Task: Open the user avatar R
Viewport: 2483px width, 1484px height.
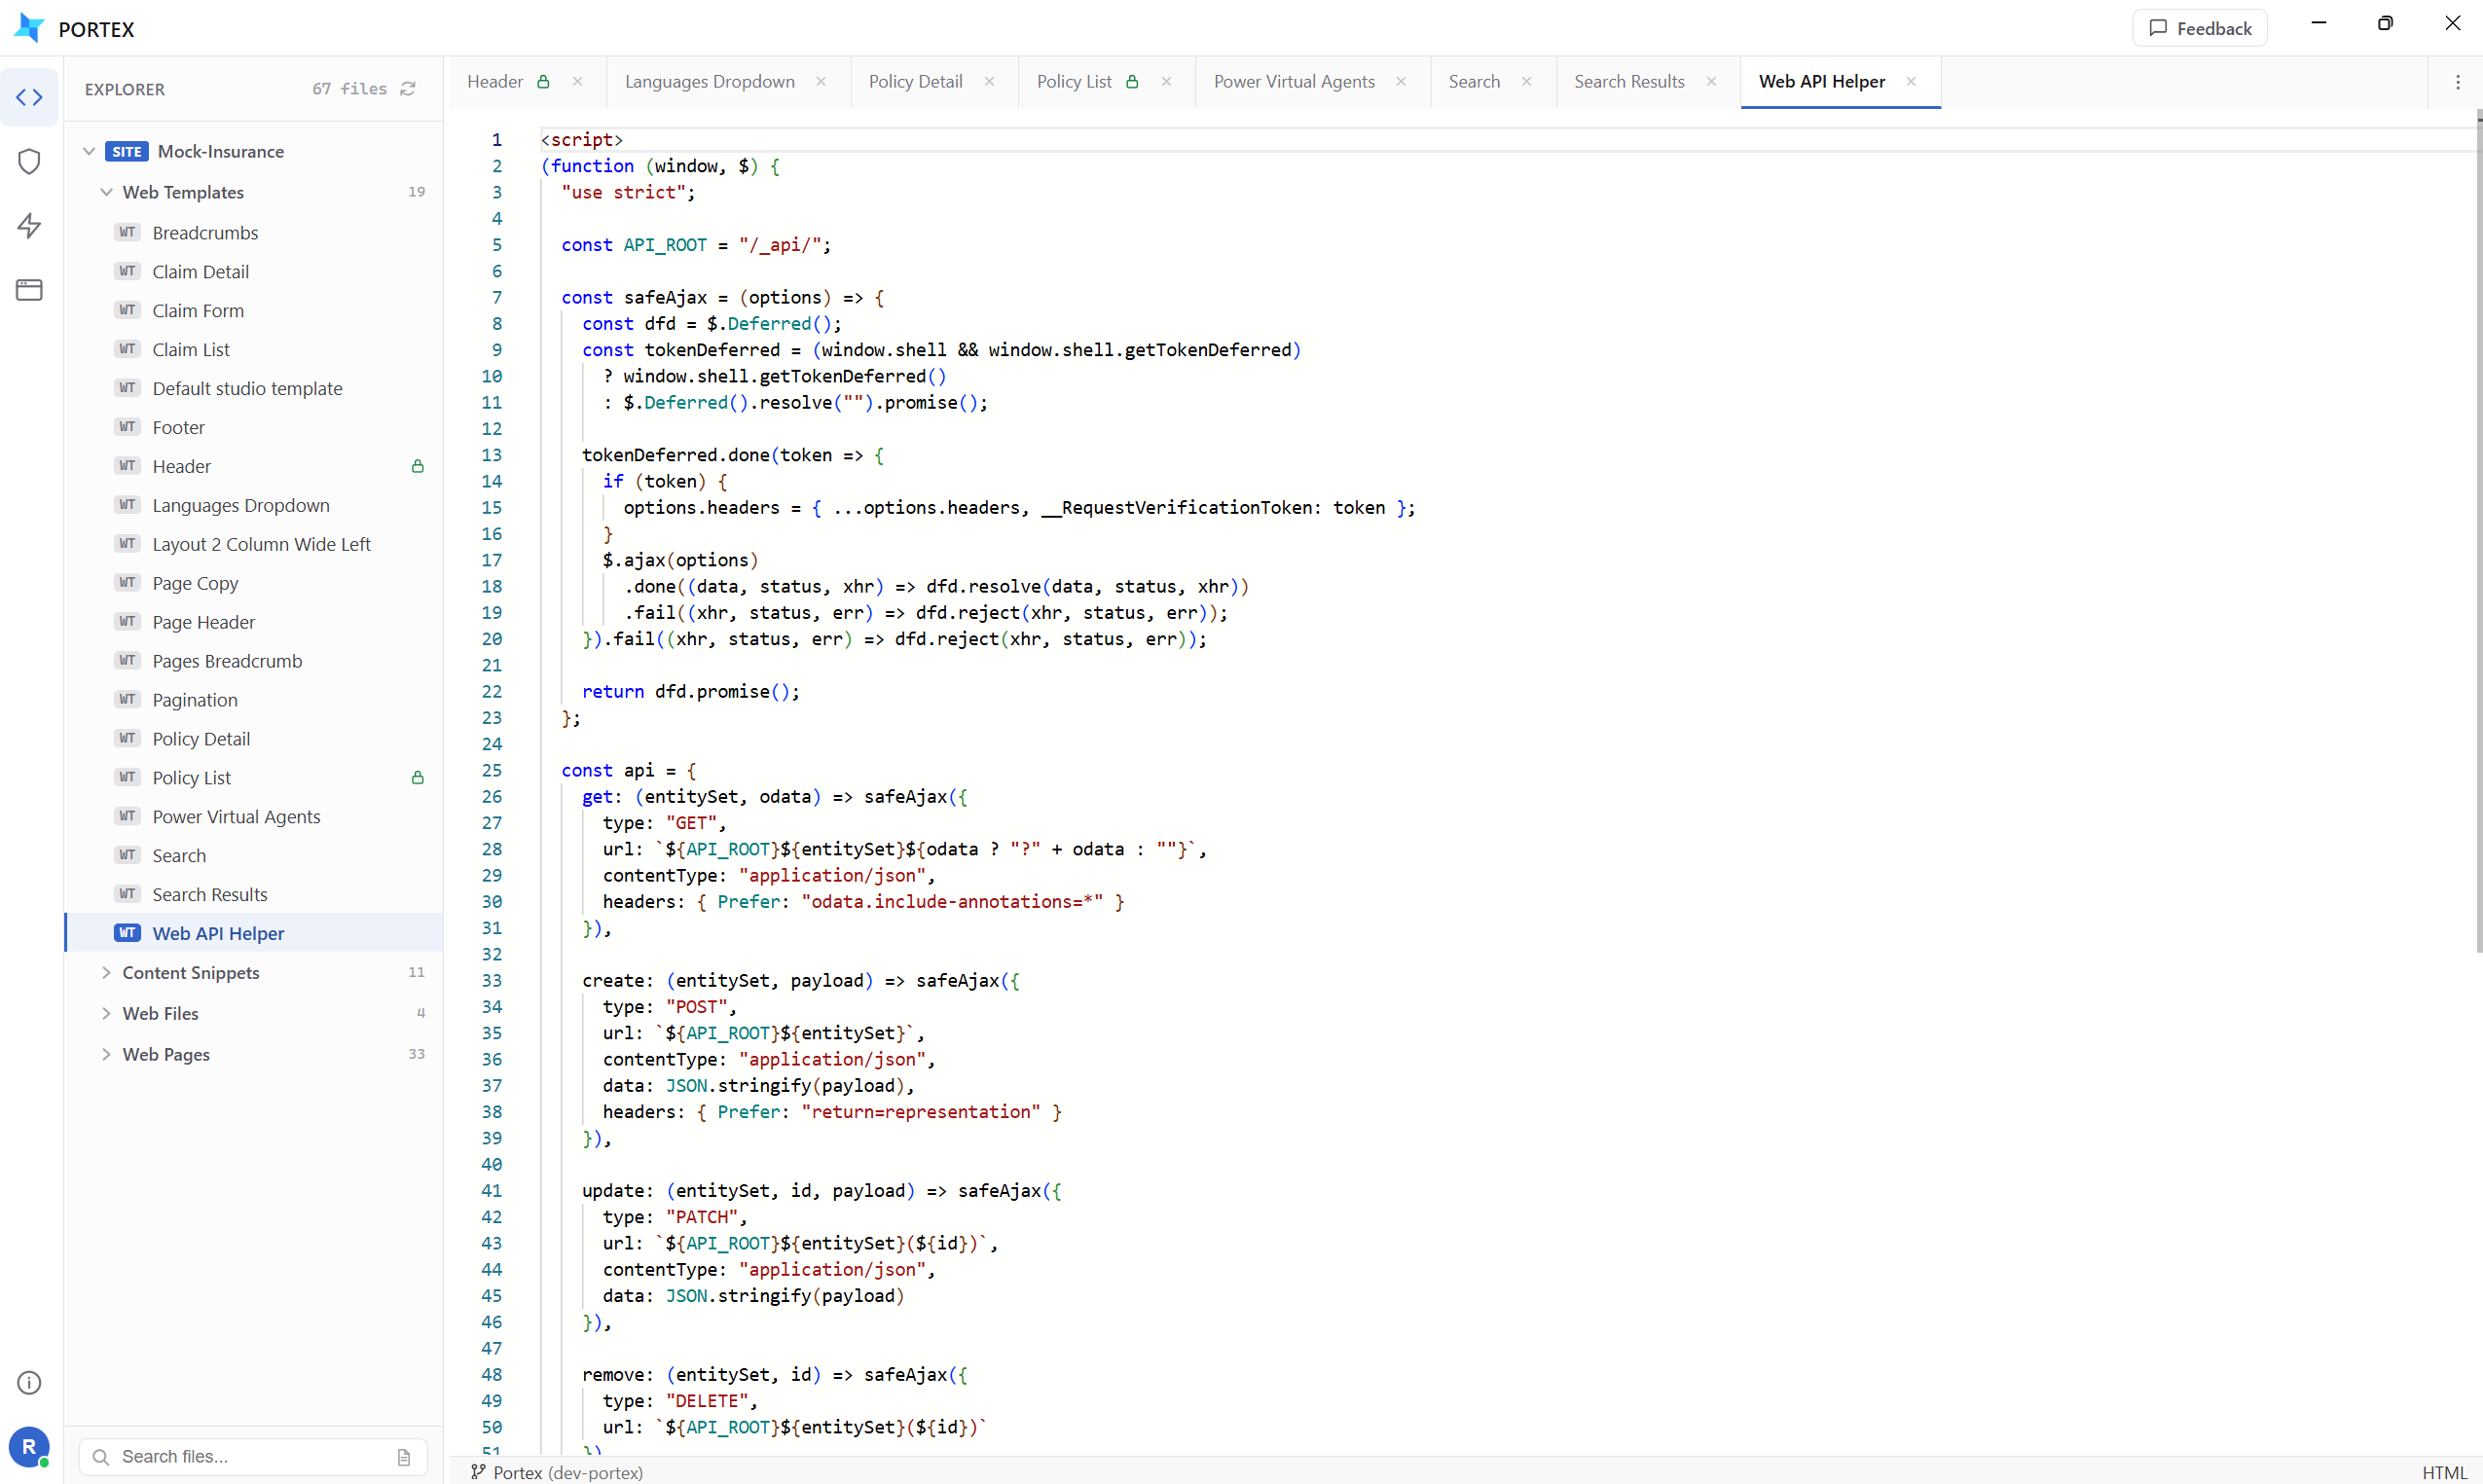Action: 29,1446
